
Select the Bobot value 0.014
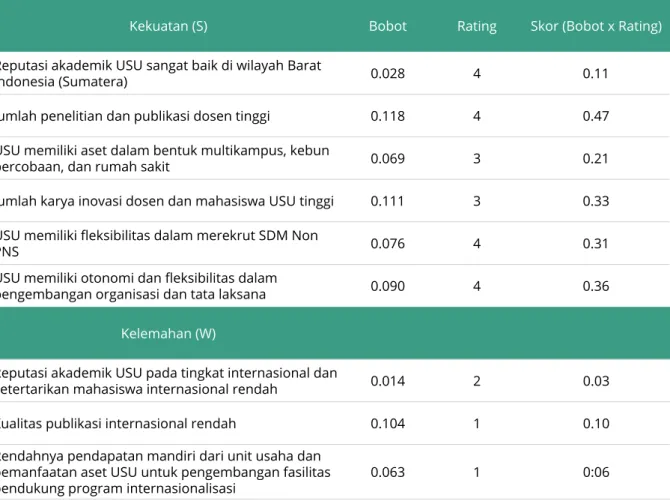388,381
